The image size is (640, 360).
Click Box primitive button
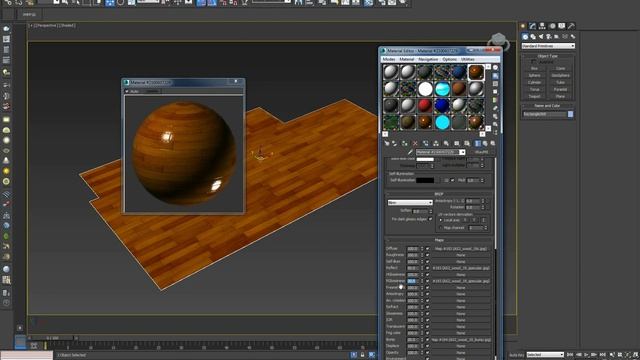[535, 69]
